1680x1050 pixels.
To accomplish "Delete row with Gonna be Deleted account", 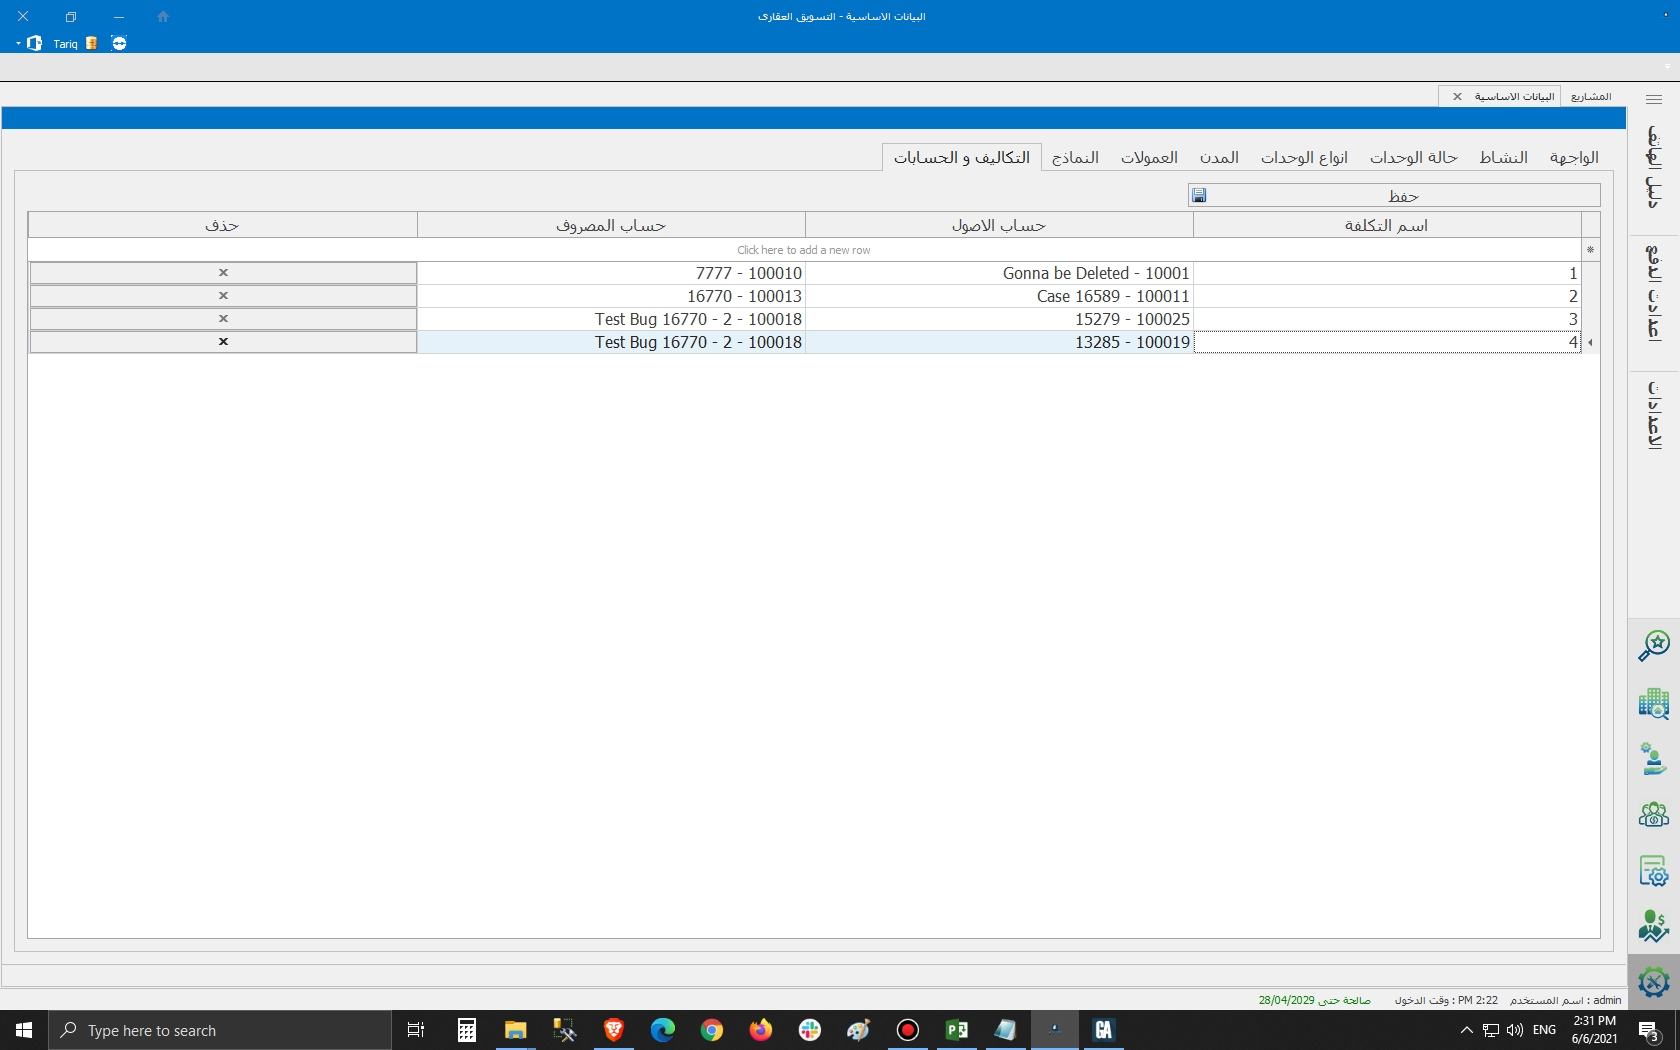I will [223, 273].
